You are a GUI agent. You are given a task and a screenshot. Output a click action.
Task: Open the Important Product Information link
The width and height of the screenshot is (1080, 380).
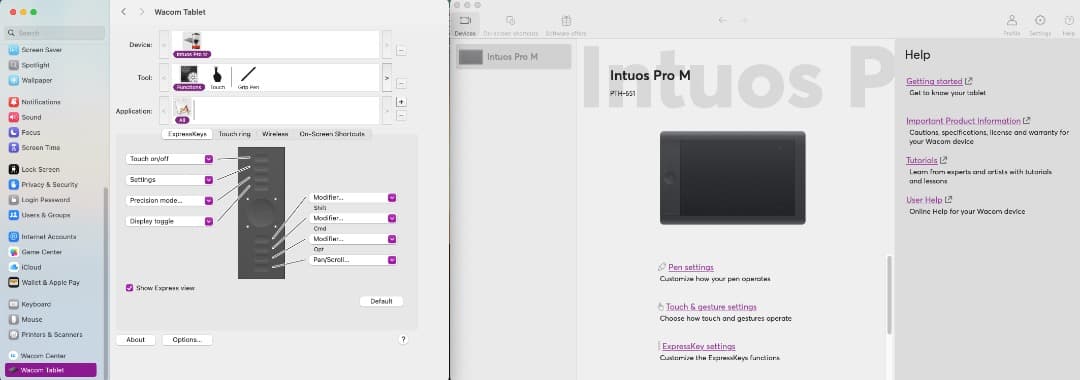click(963, 120)
